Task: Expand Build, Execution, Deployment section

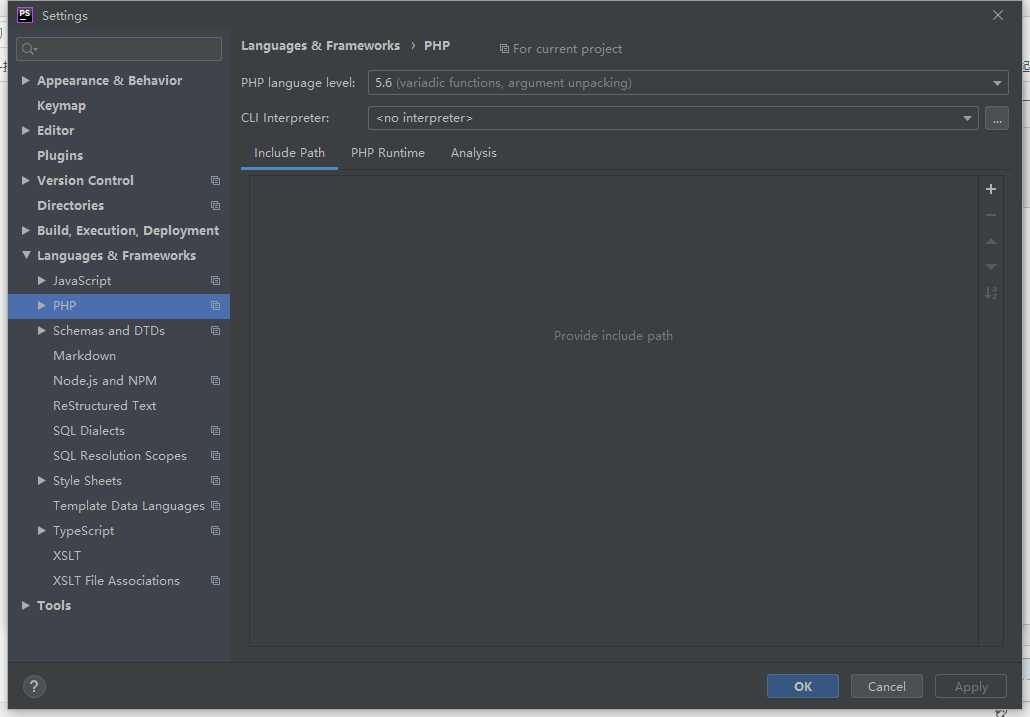Action: [x=26, y=230]
